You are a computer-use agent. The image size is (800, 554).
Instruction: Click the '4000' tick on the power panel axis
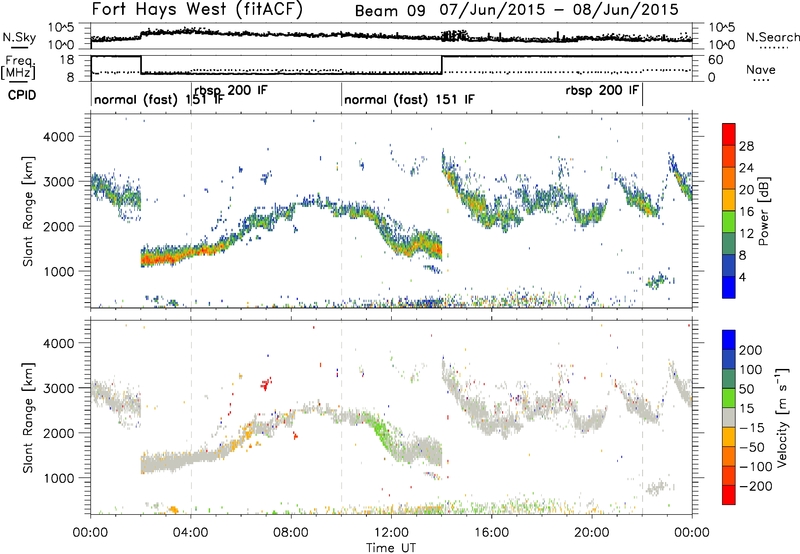(59, 137)
